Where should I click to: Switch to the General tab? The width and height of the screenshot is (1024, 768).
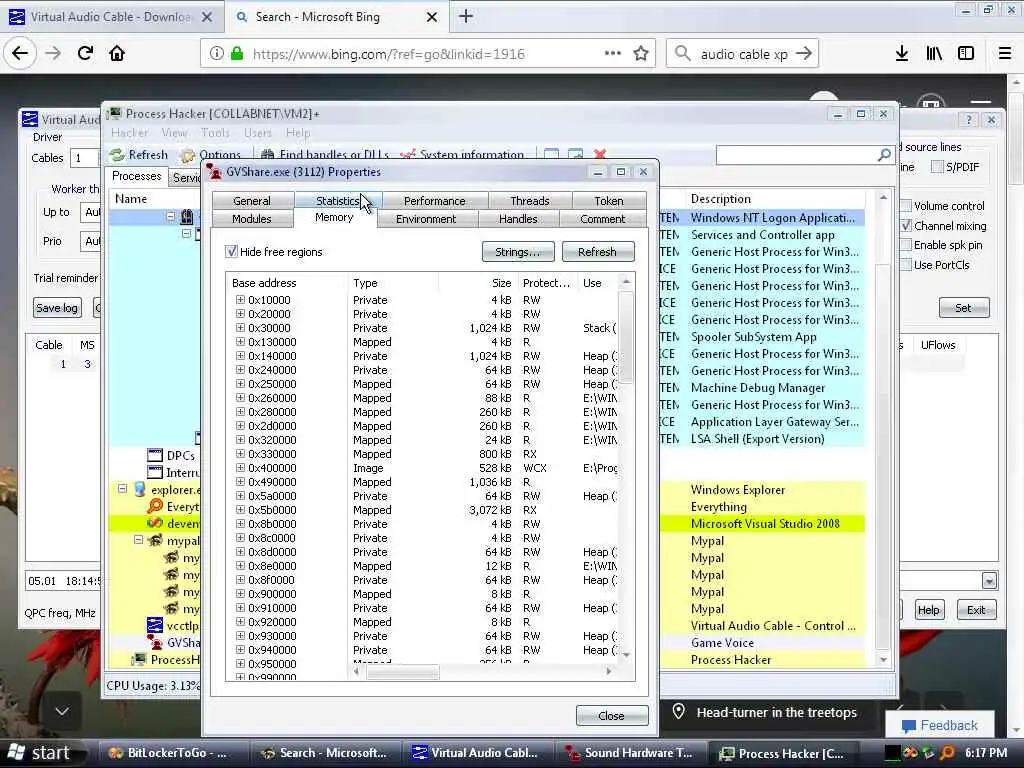pos(251,201)
